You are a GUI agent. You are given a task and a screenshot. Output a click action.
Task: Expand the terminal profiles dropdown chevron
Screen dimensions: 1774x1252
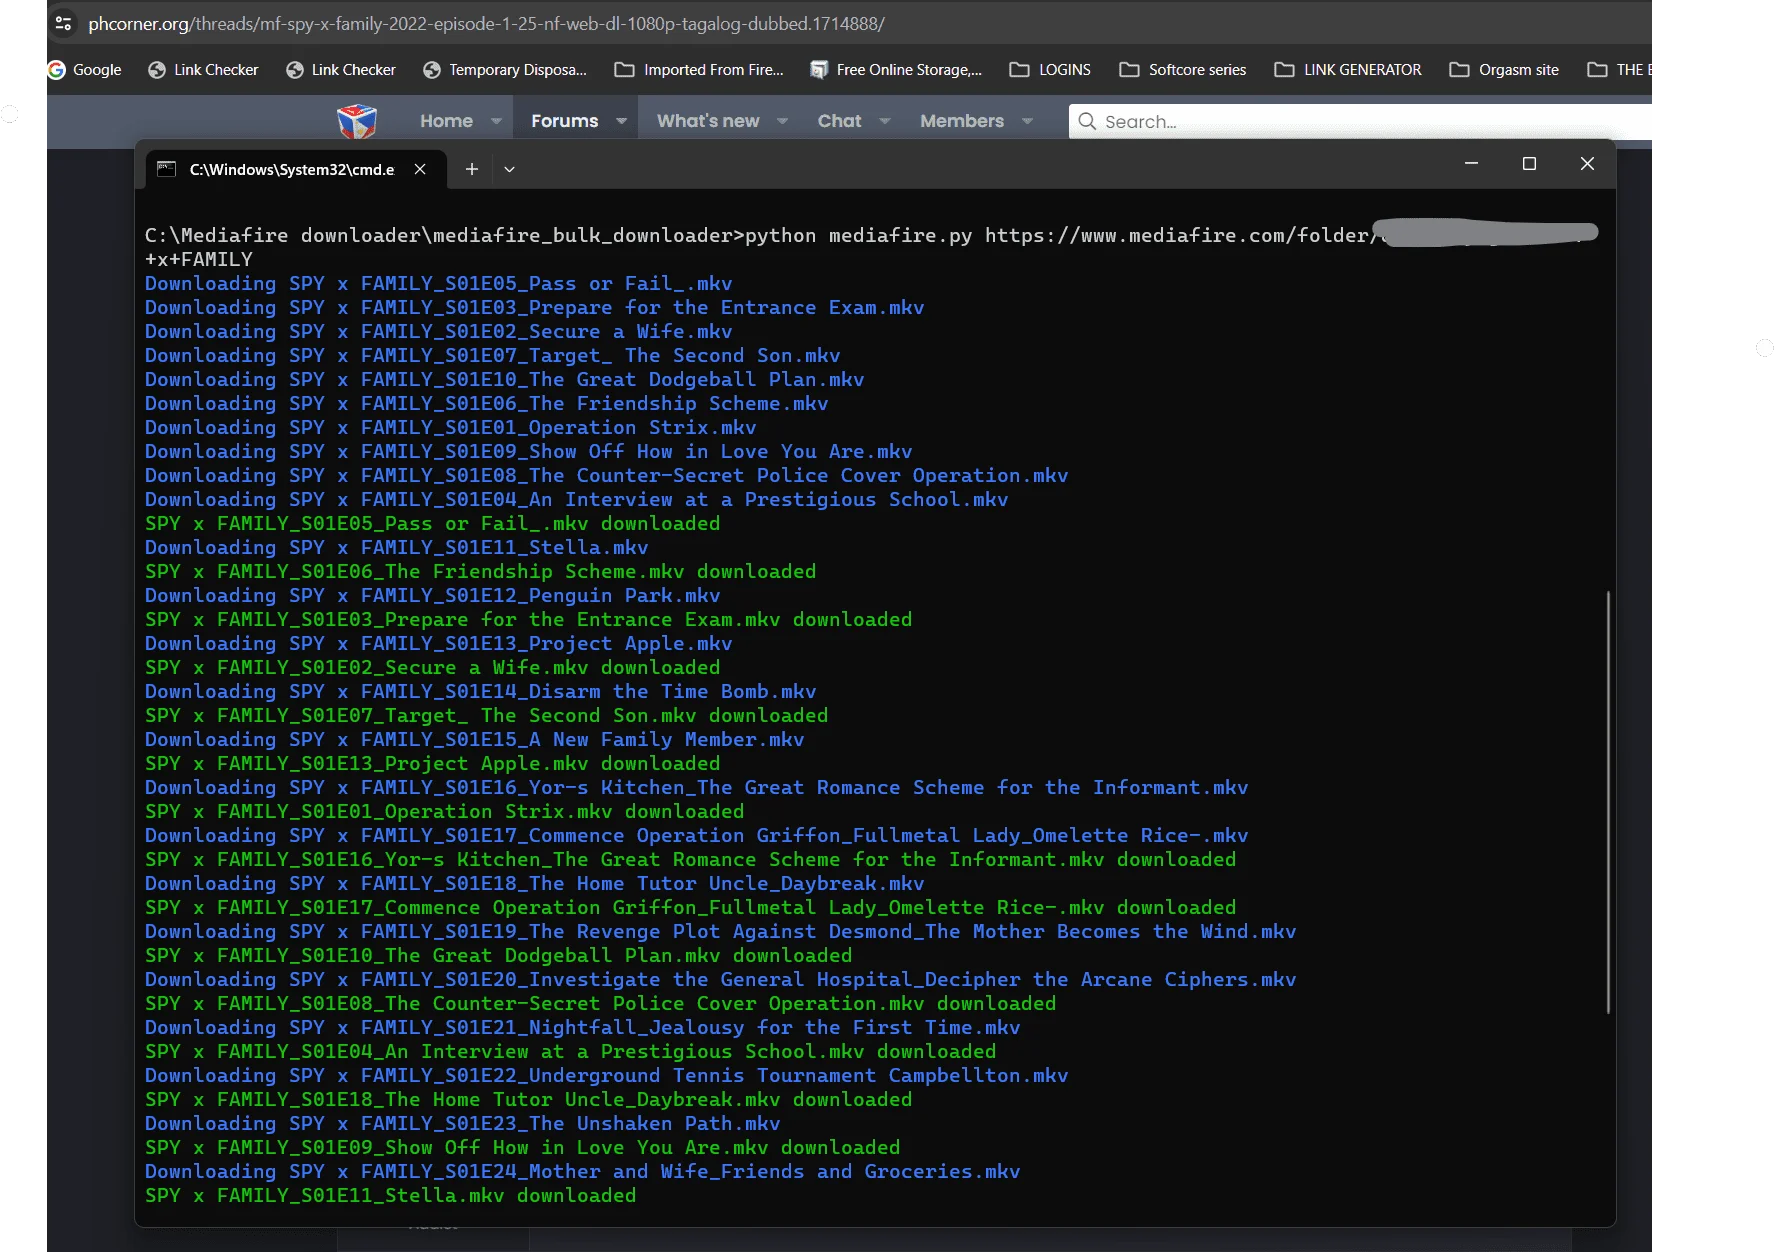coord(509,169)
